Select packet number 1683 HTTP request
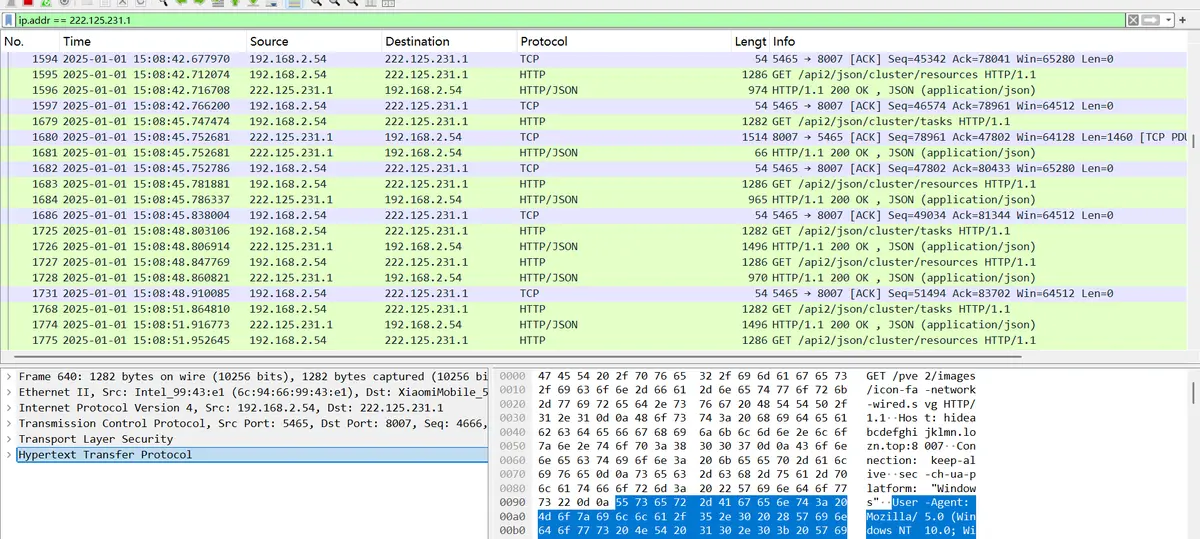The width and height of the screenshot is (1200, 539). (595, 184)
